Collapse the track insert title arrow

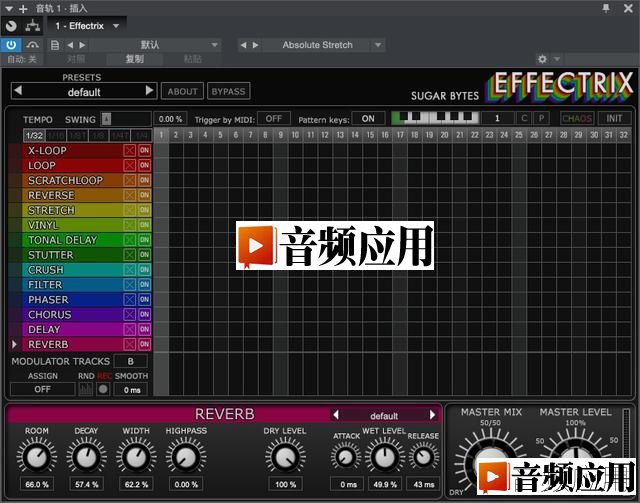point(9,9)
